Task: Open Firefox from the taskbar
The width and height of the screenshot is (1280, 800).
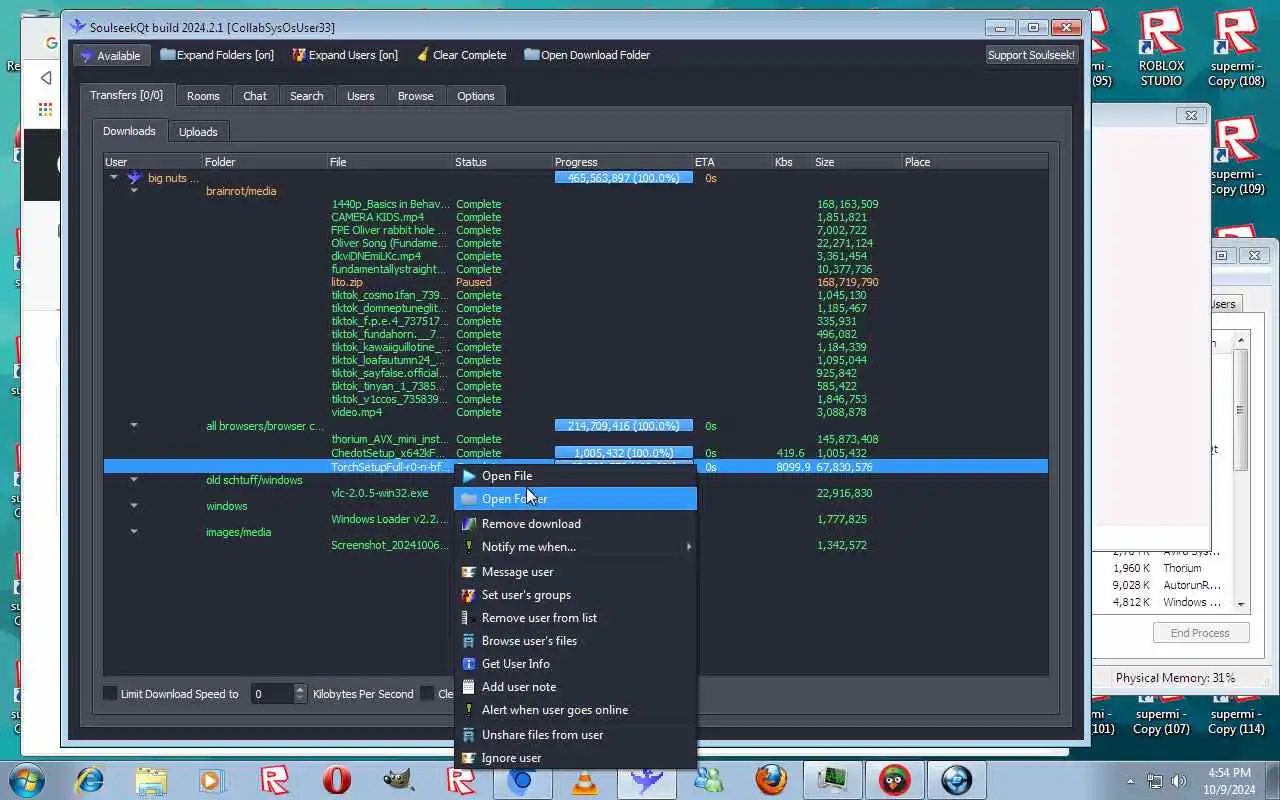Action: pos(771,780)
